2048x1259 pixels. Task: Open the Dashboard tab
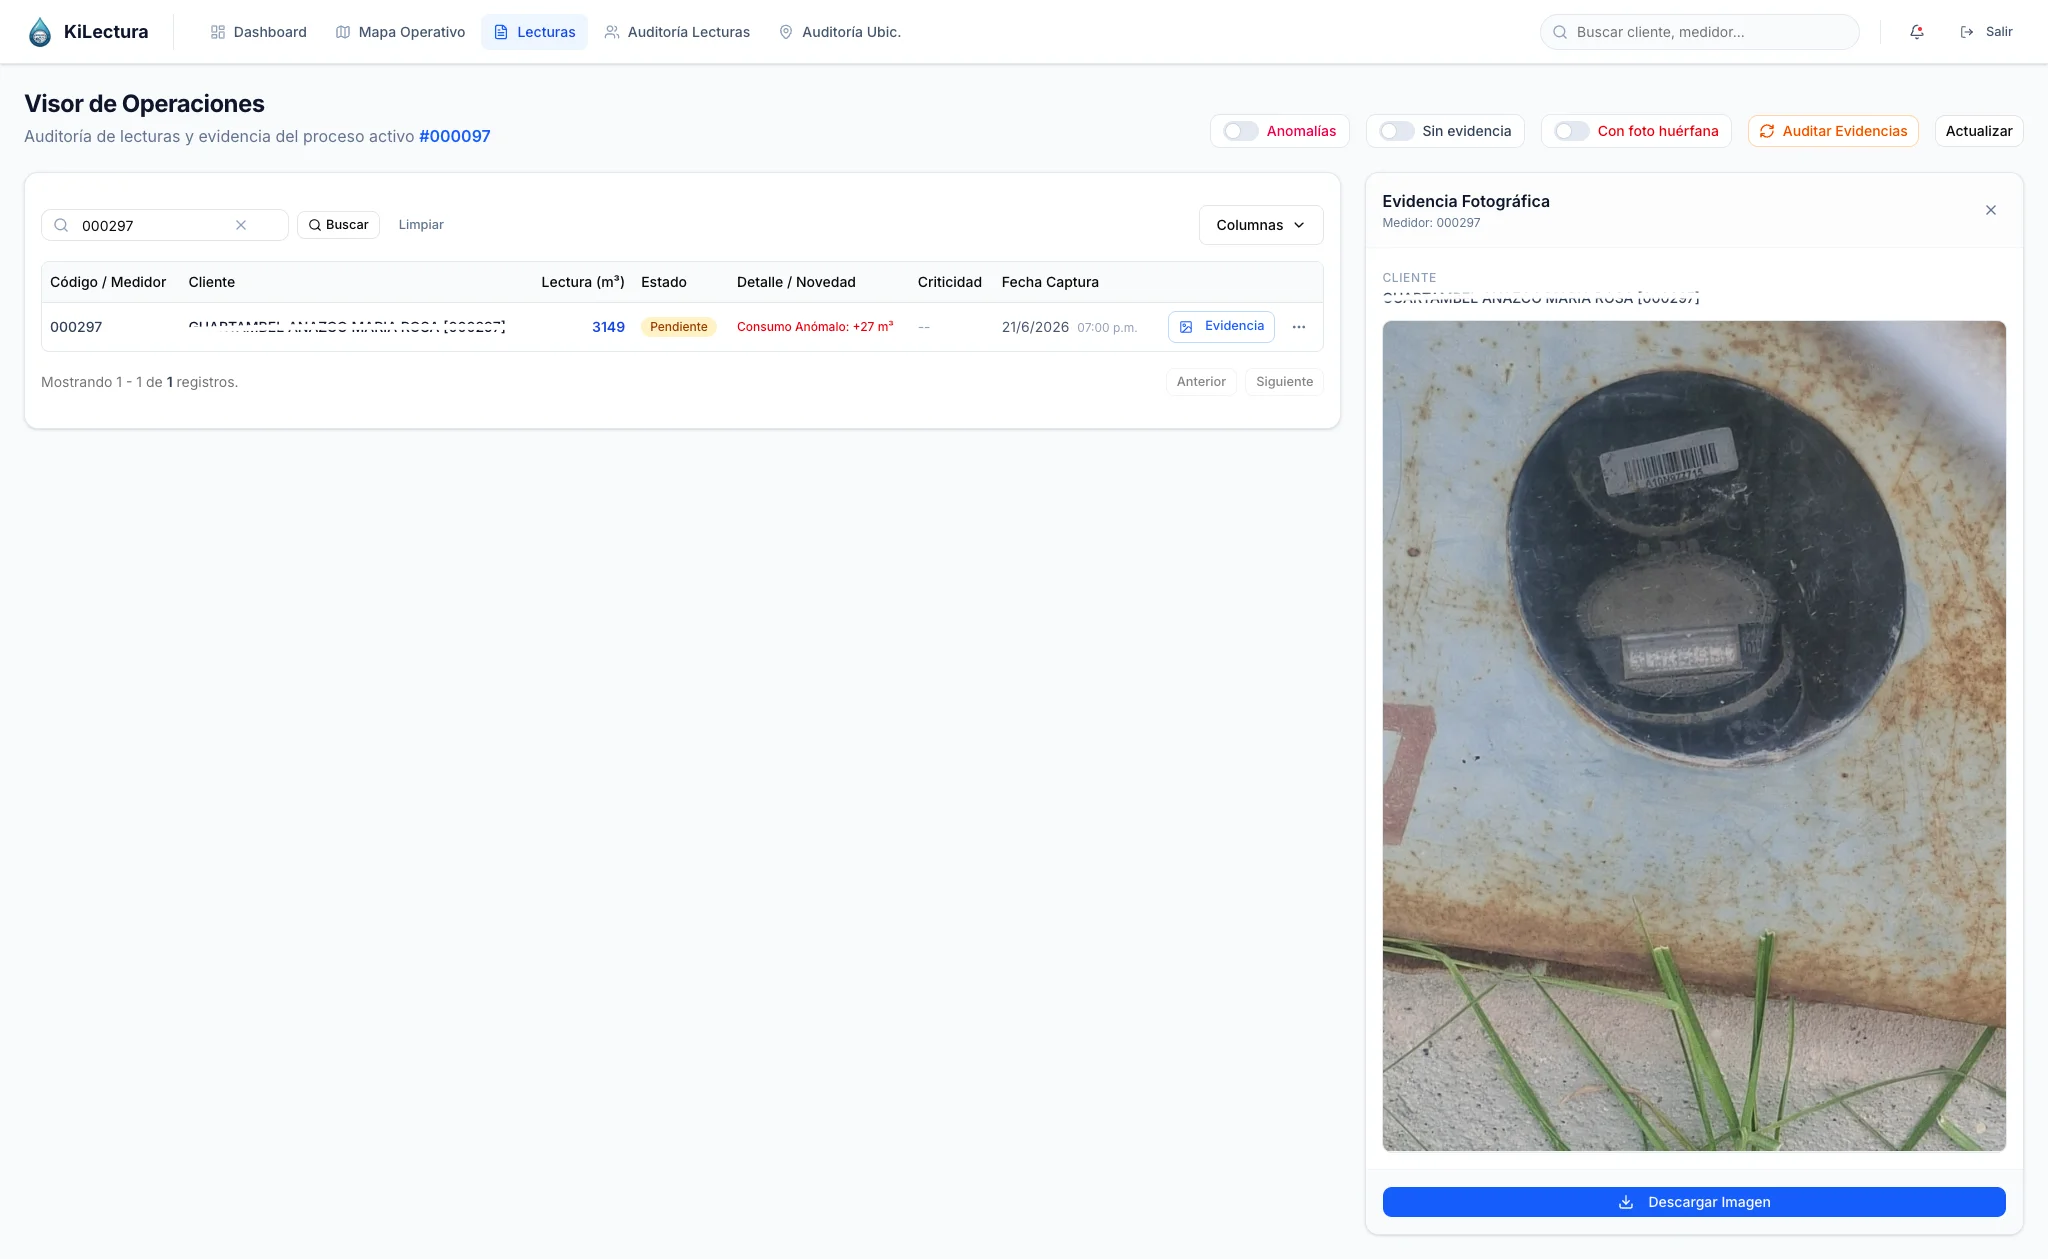(x=258, y=32)
